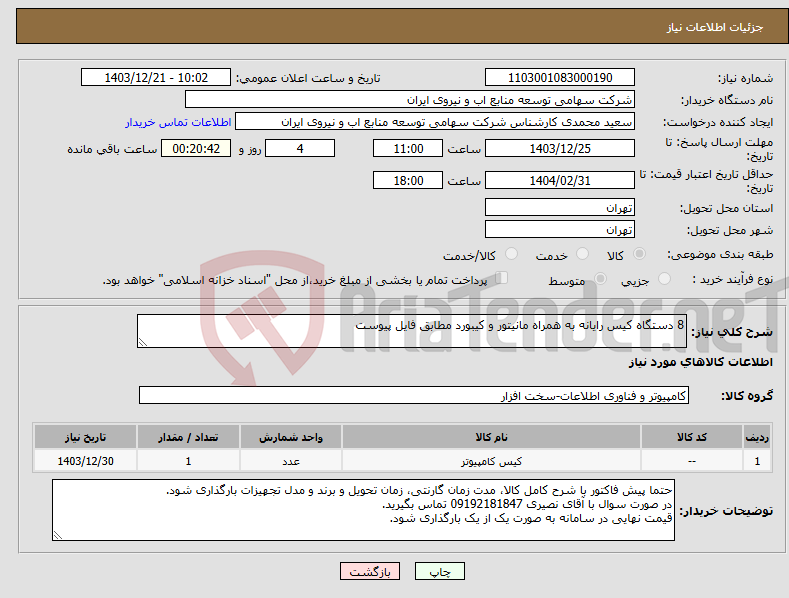Click the ردیف column header

(757, 437)
